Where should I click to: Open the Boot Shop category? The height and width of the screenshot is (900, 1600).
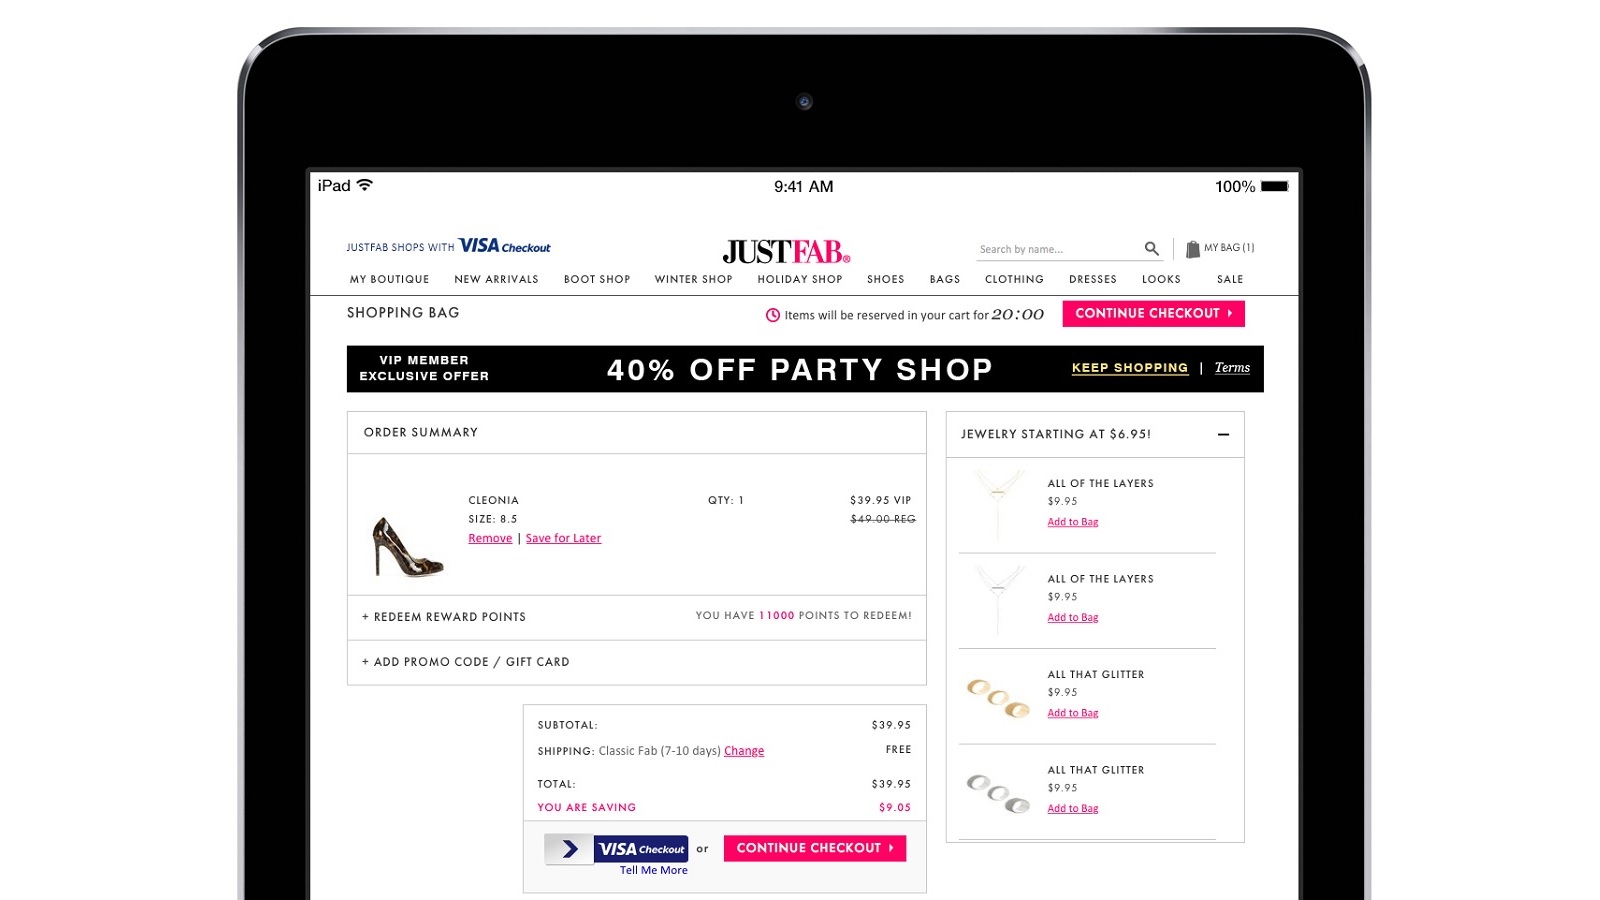(597, 280)
